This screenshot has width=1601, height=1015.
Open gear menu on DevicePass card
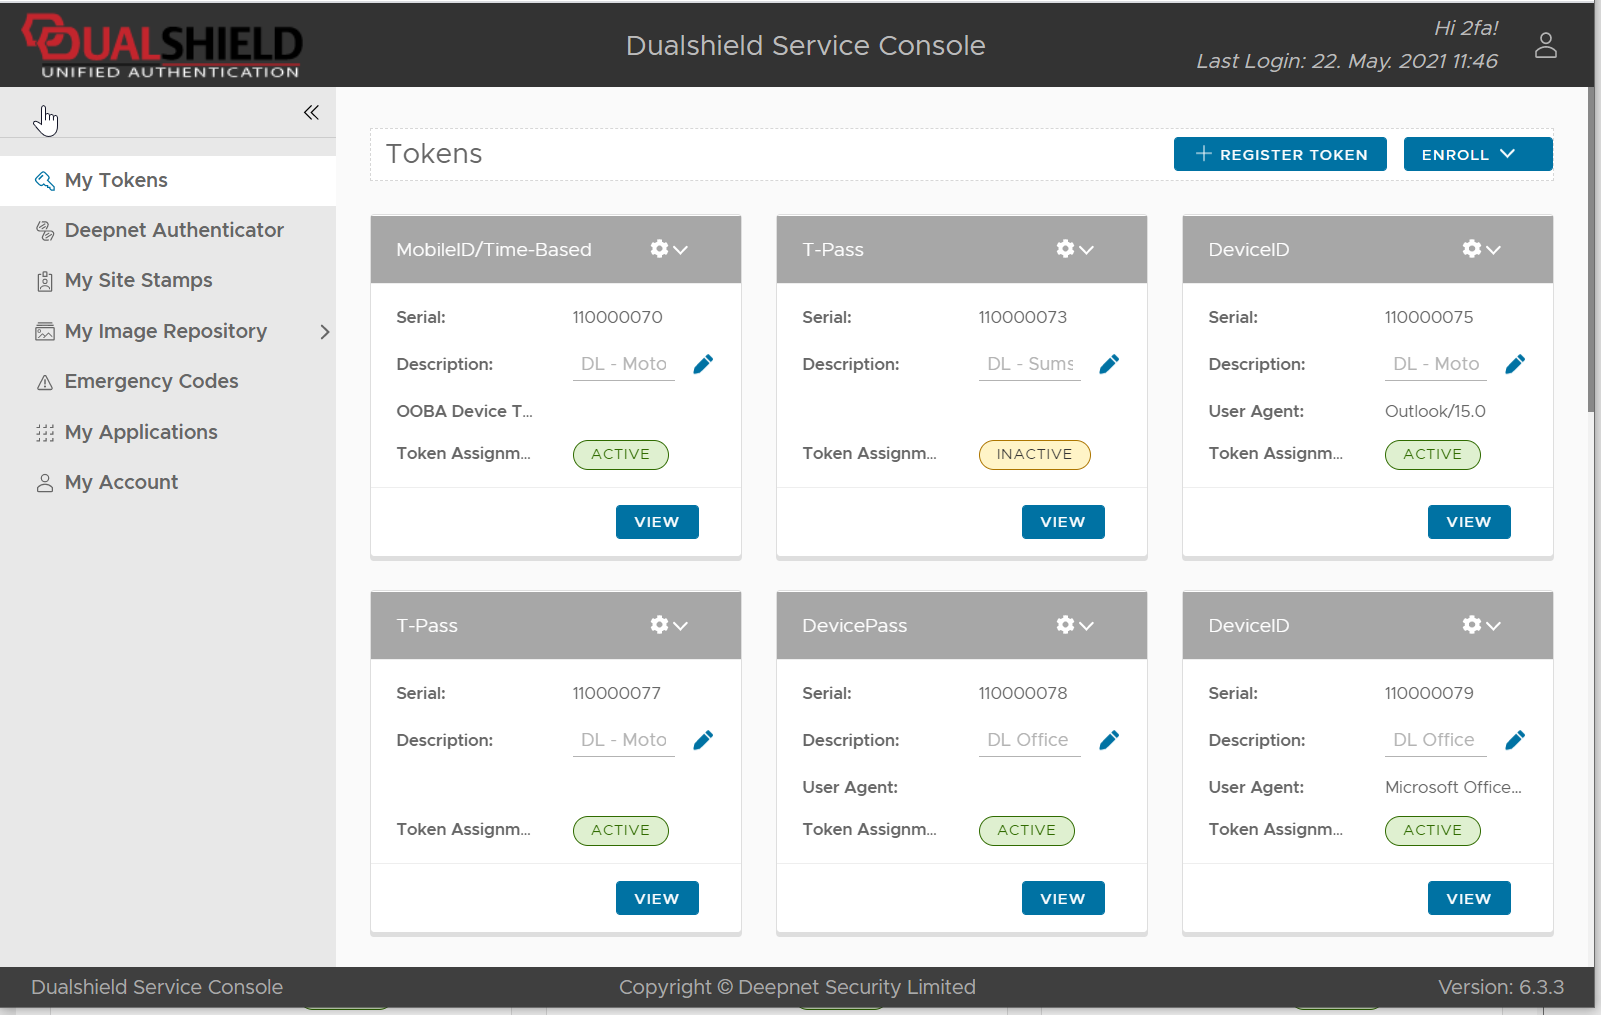(x=1075, y=625)
